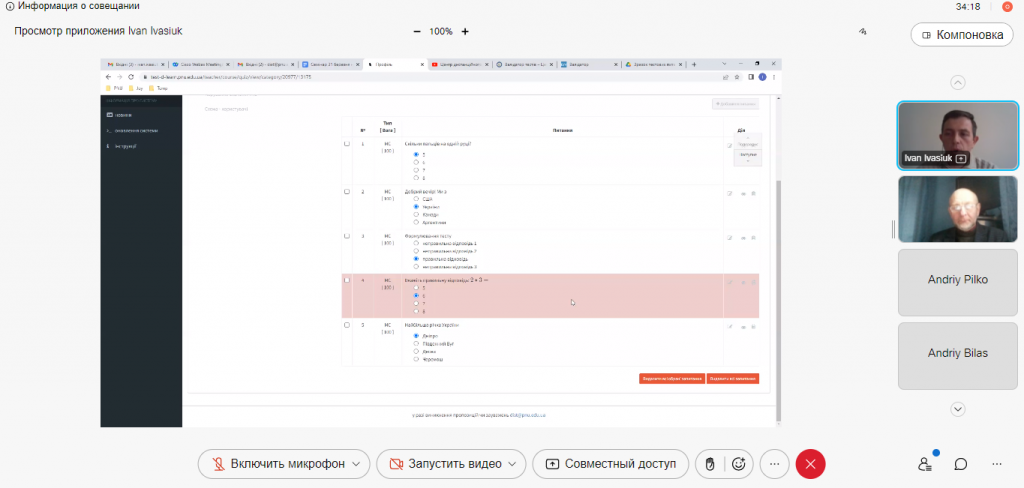
Task: Tick the checkbox for question 1
Action: pos(347,144)
